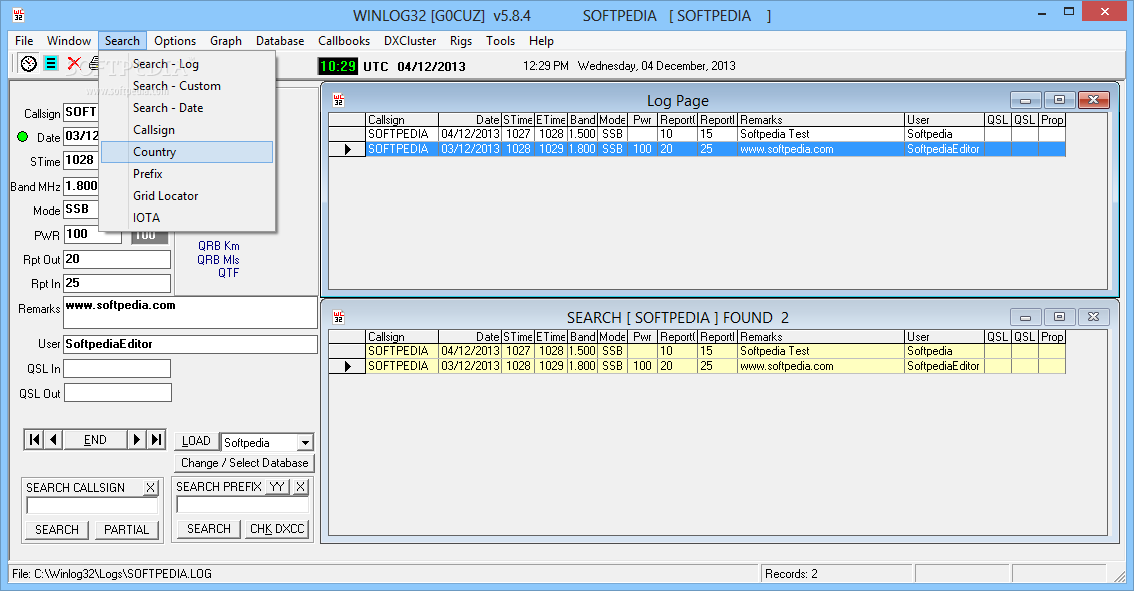Image resolution: width=1134 pixels, height=591 pixels.
Task: Click the CHK DXCC button
Action: 277,529
